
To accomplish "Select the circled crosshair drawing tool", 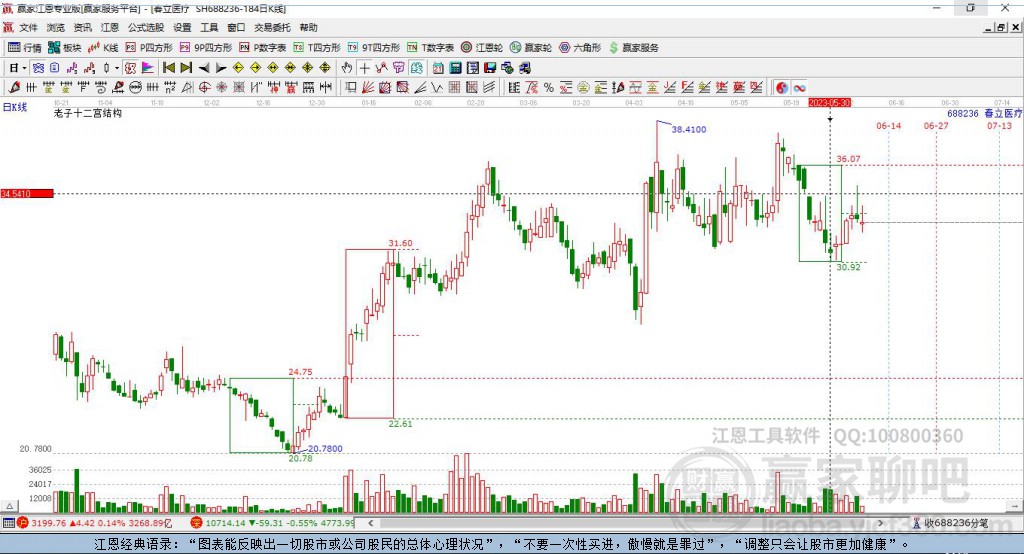I will [x=204, y=88].
